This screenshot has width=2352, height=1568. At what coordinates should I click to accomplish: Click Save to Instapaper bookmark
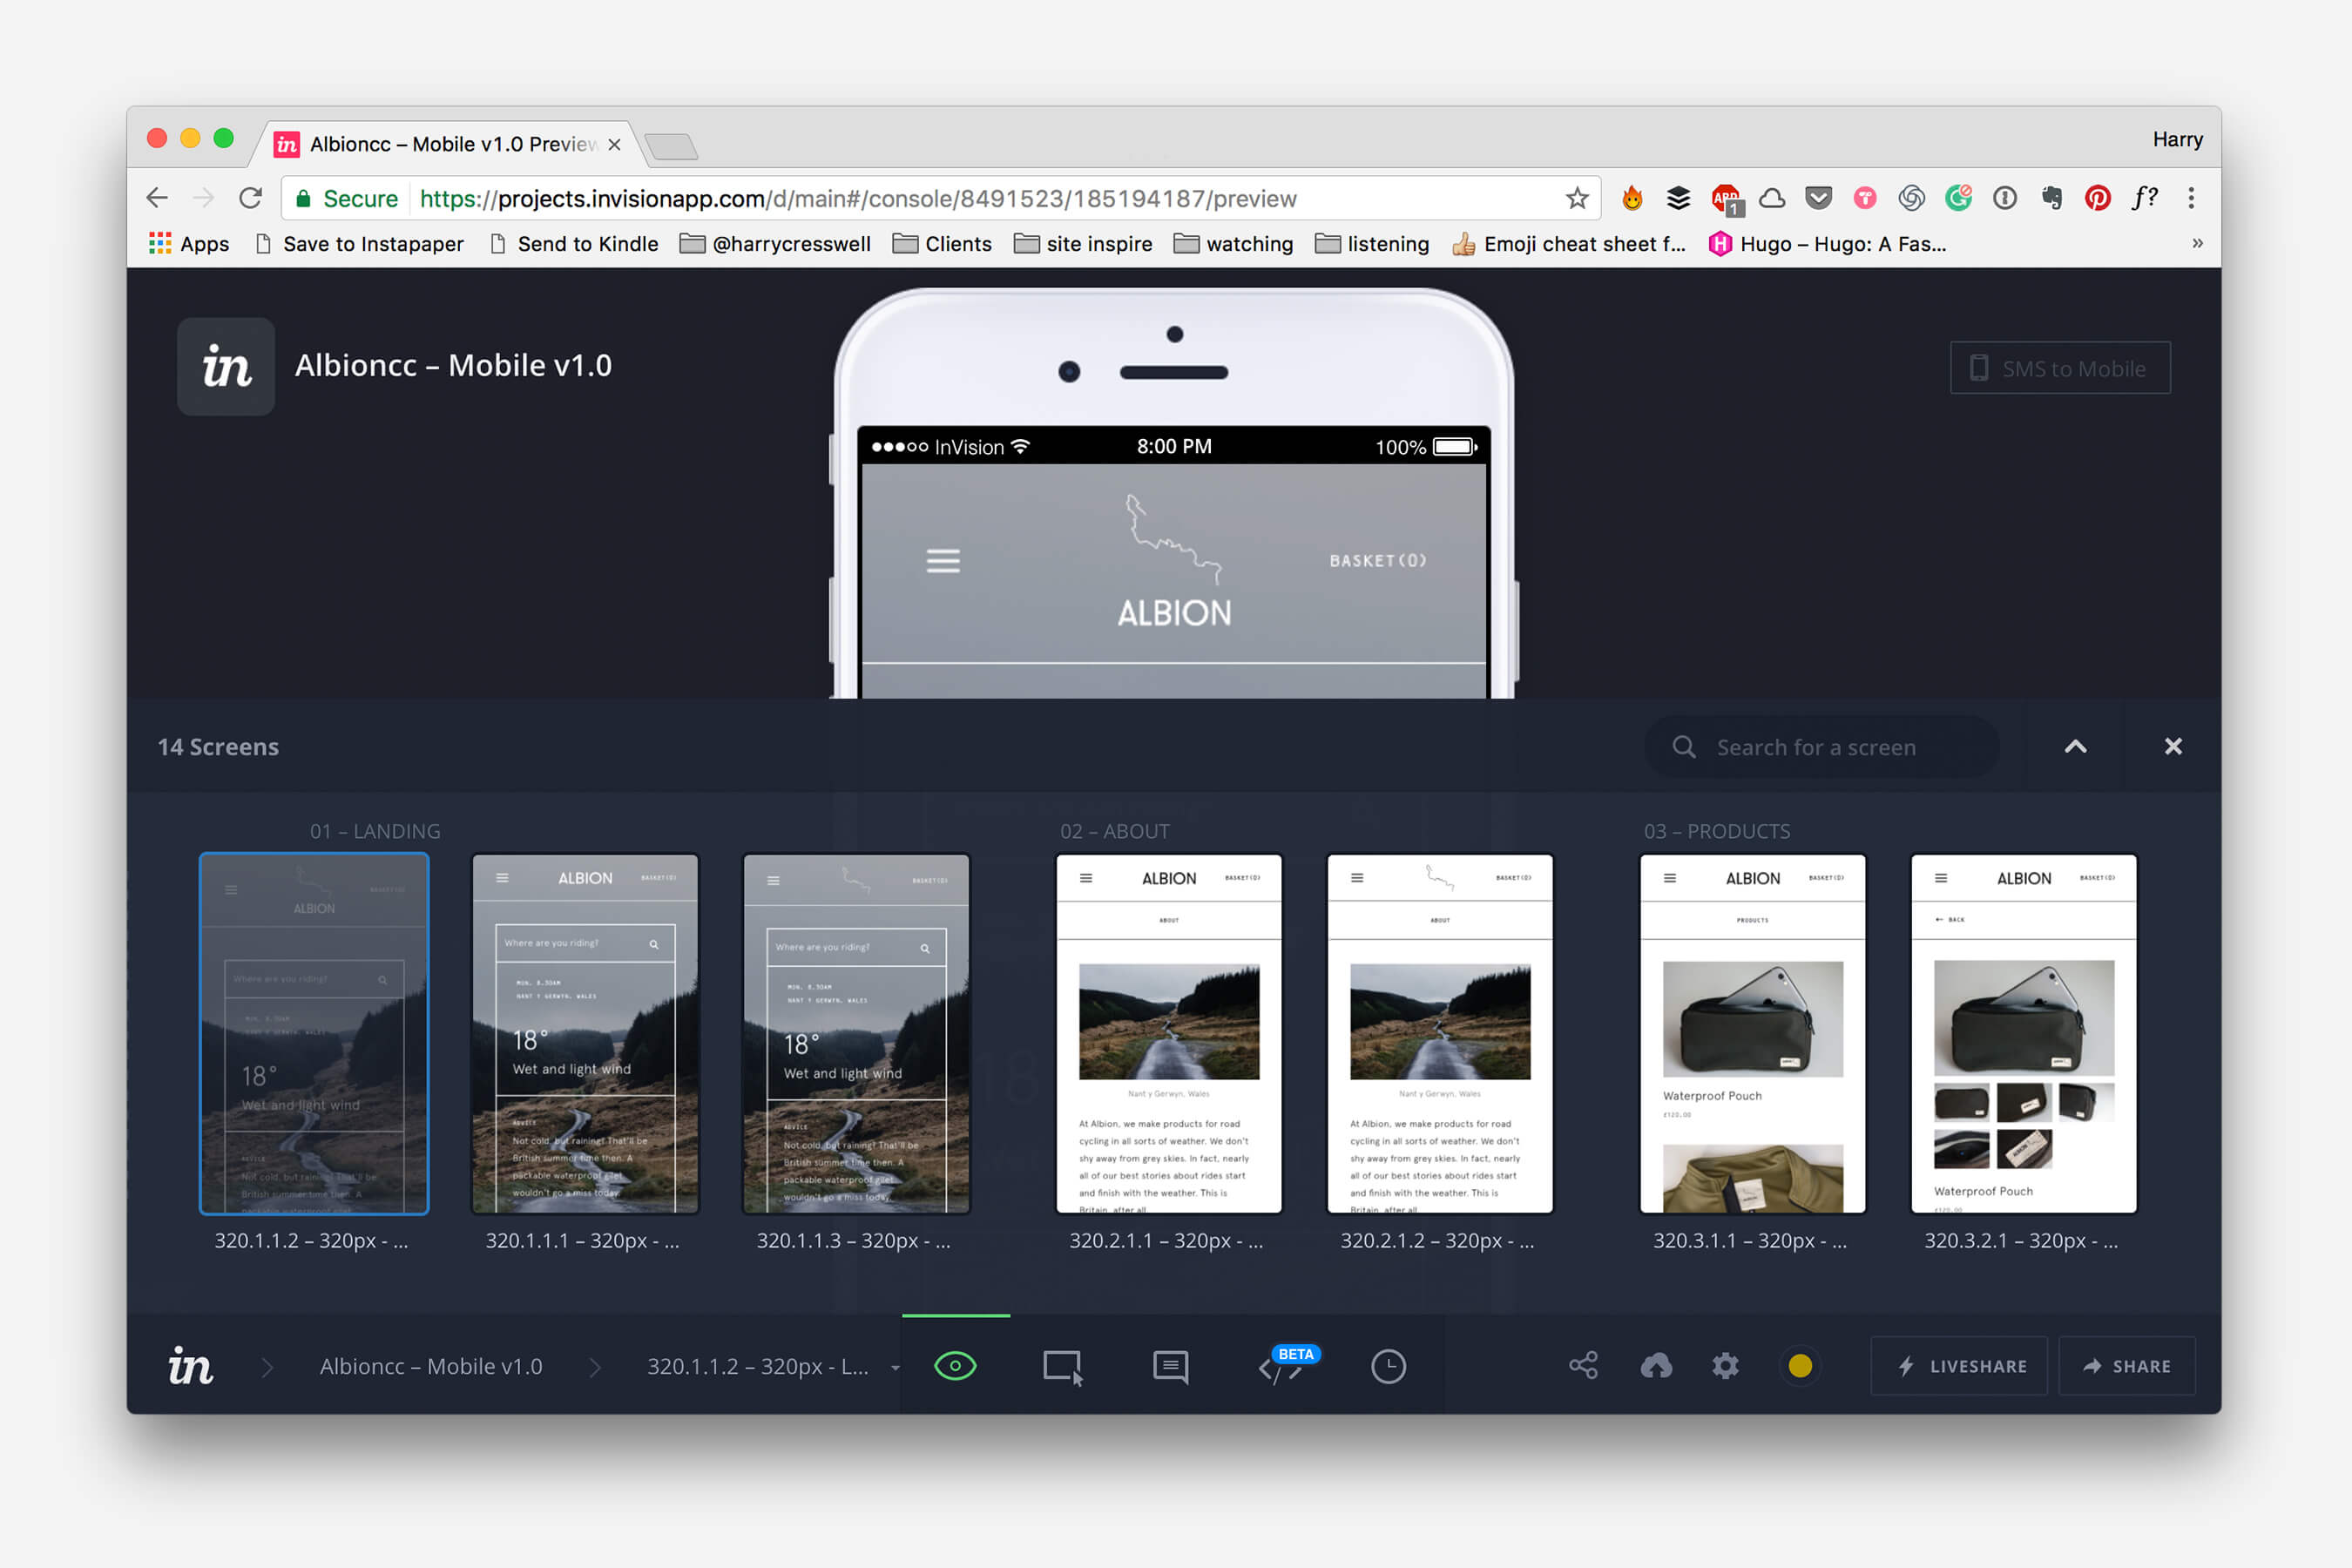[360, 243]
